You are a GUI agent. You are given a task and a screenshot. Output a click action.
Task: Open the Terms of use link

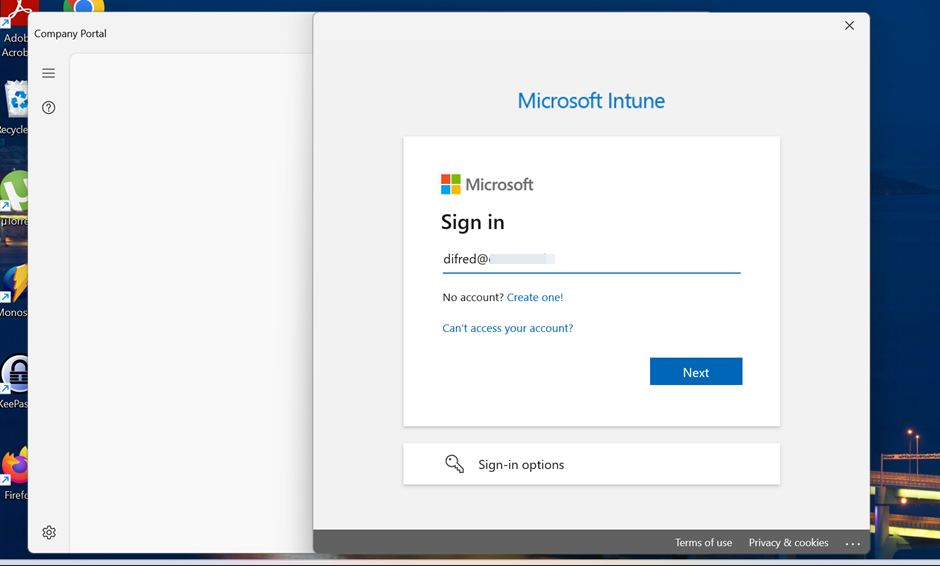703,543
